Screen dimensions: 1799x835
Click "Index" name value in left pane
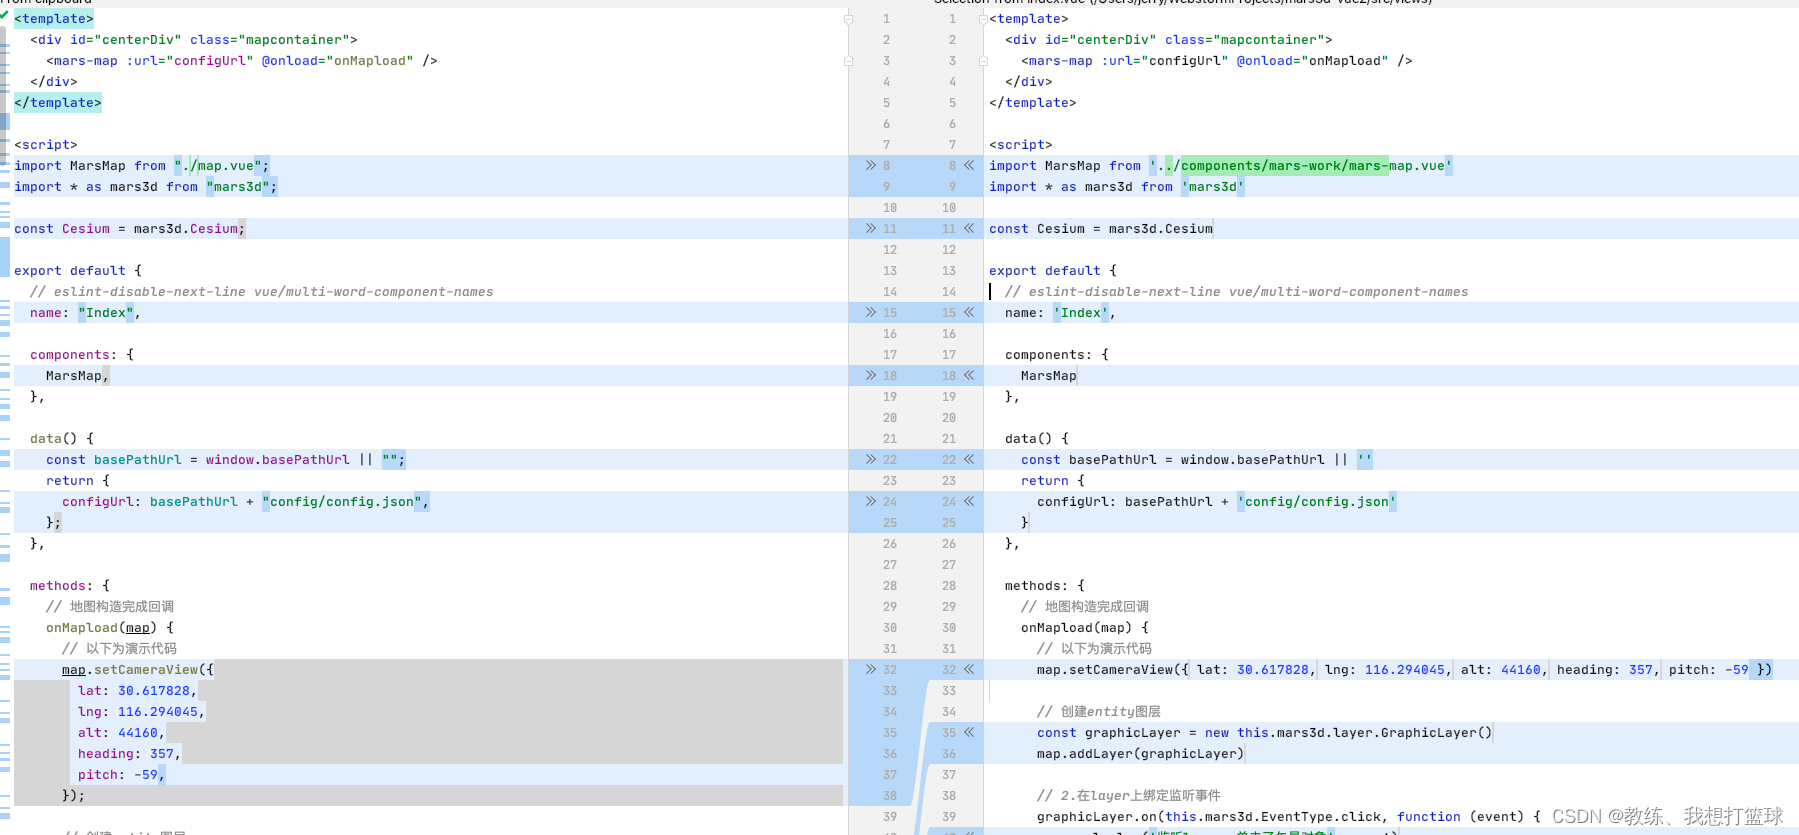coord(106,313)
